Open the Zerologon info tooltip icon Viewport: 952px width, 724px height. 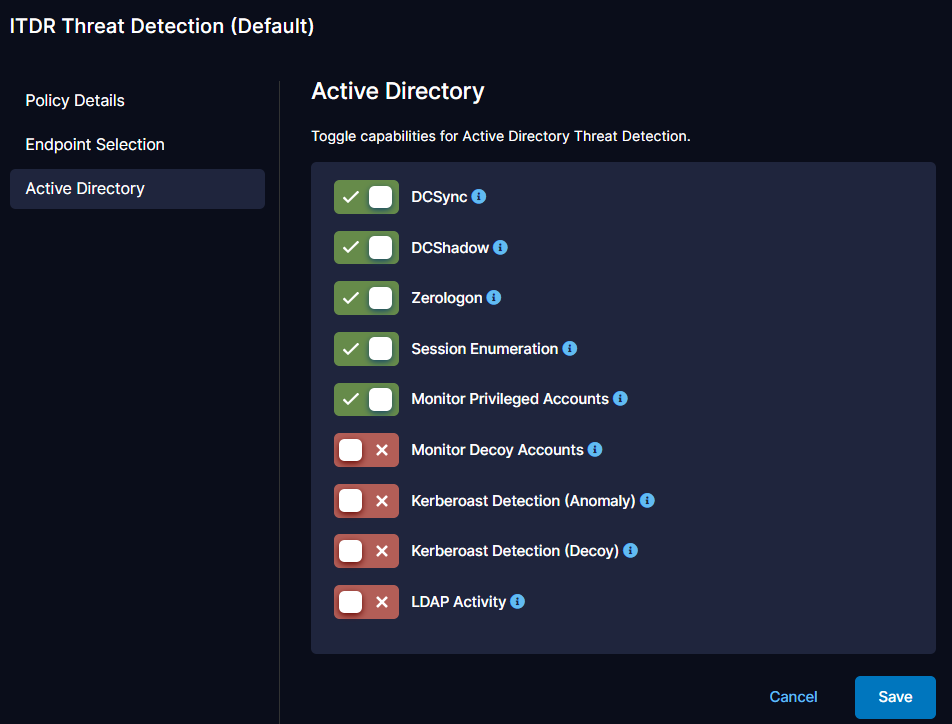click(x=494, y=298)
